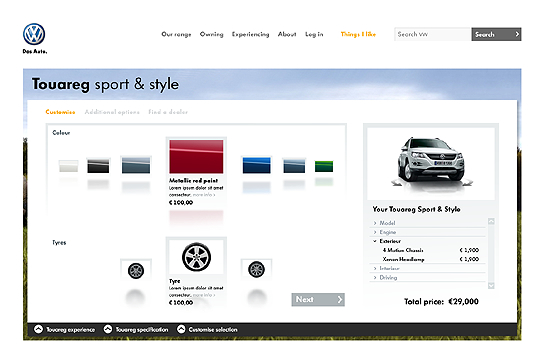Select the Xenon Headlamp row
This screenshot has height=363, width=544.
tap(430, 259)
